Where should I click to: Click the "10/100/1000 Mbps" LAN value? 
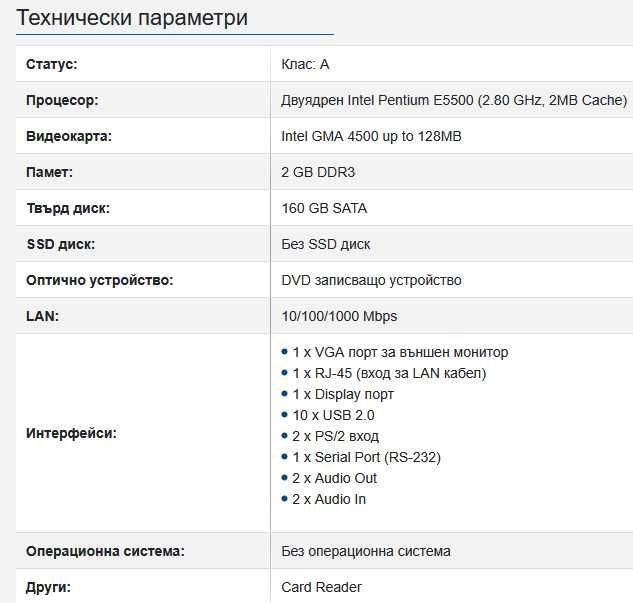pyautogui.click(x=339, y=316)
